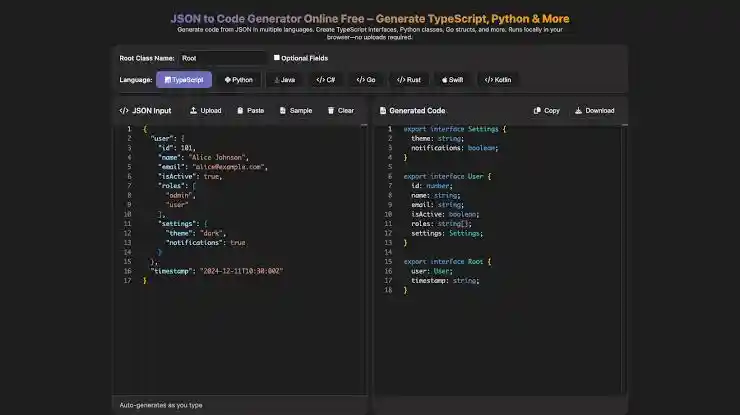Click the Sample file icon
The width and height of the screenshot is (740, 415).
click(283, 110)
